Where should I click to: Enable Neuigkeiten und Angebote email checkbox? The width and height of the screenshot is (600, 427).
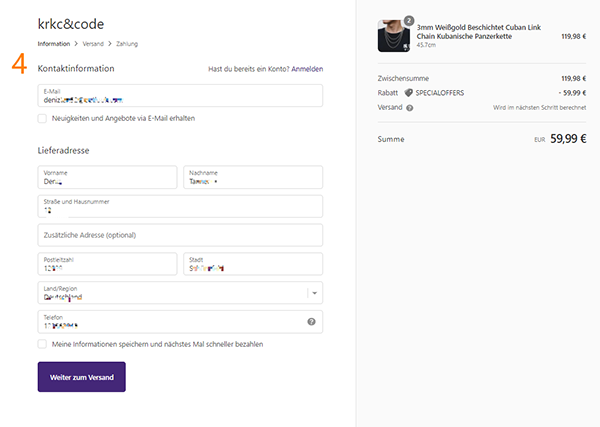click(42, 118)
